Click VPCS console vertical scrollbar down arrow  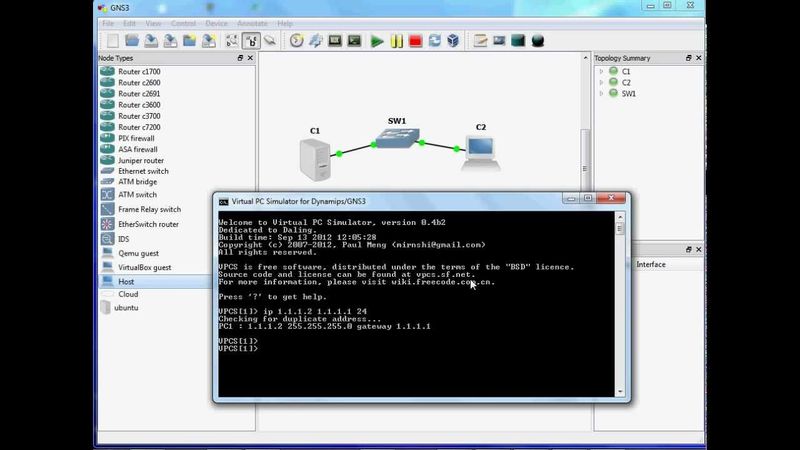(x=620, y=392)
